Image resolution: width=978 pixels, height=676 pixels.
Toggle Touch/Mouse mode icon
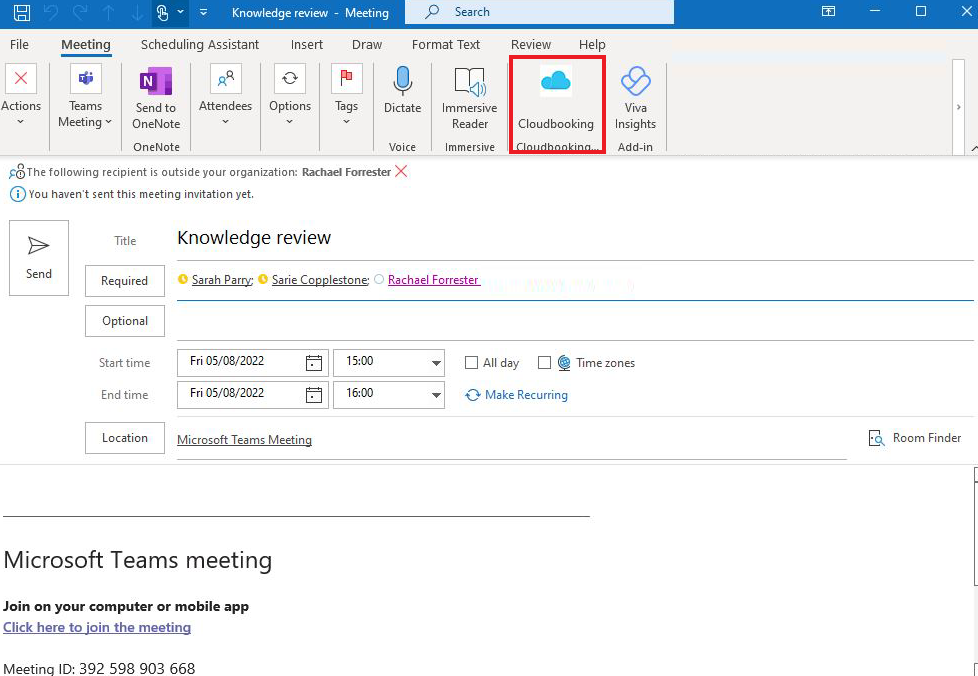point(164,12)
